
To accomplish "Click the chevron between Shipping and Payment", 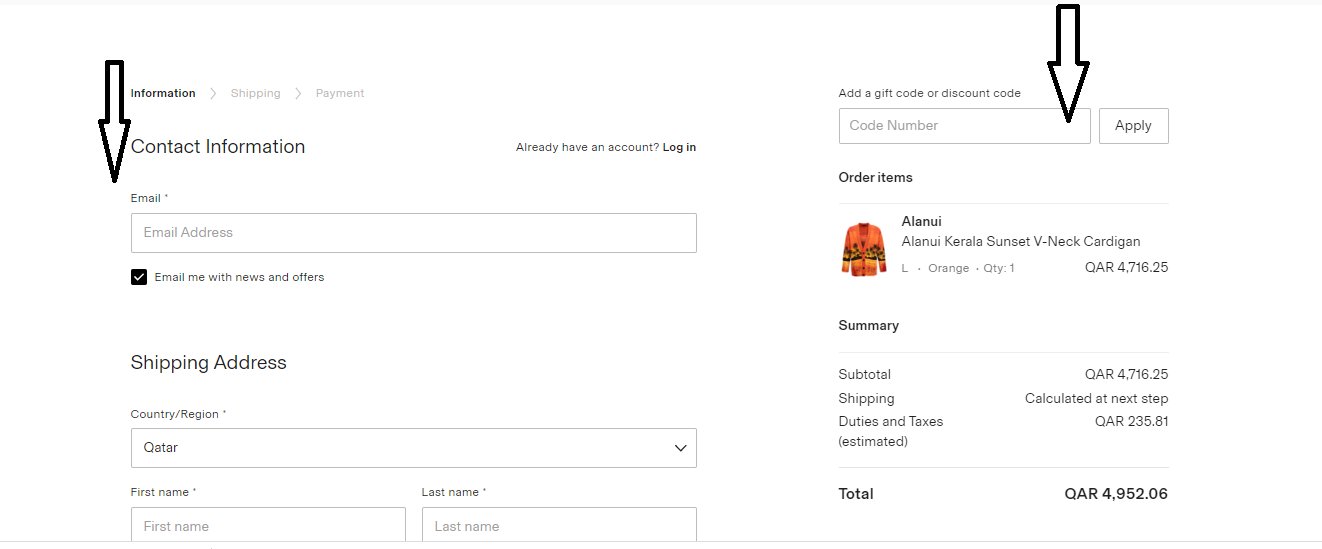I will (298, 94).
